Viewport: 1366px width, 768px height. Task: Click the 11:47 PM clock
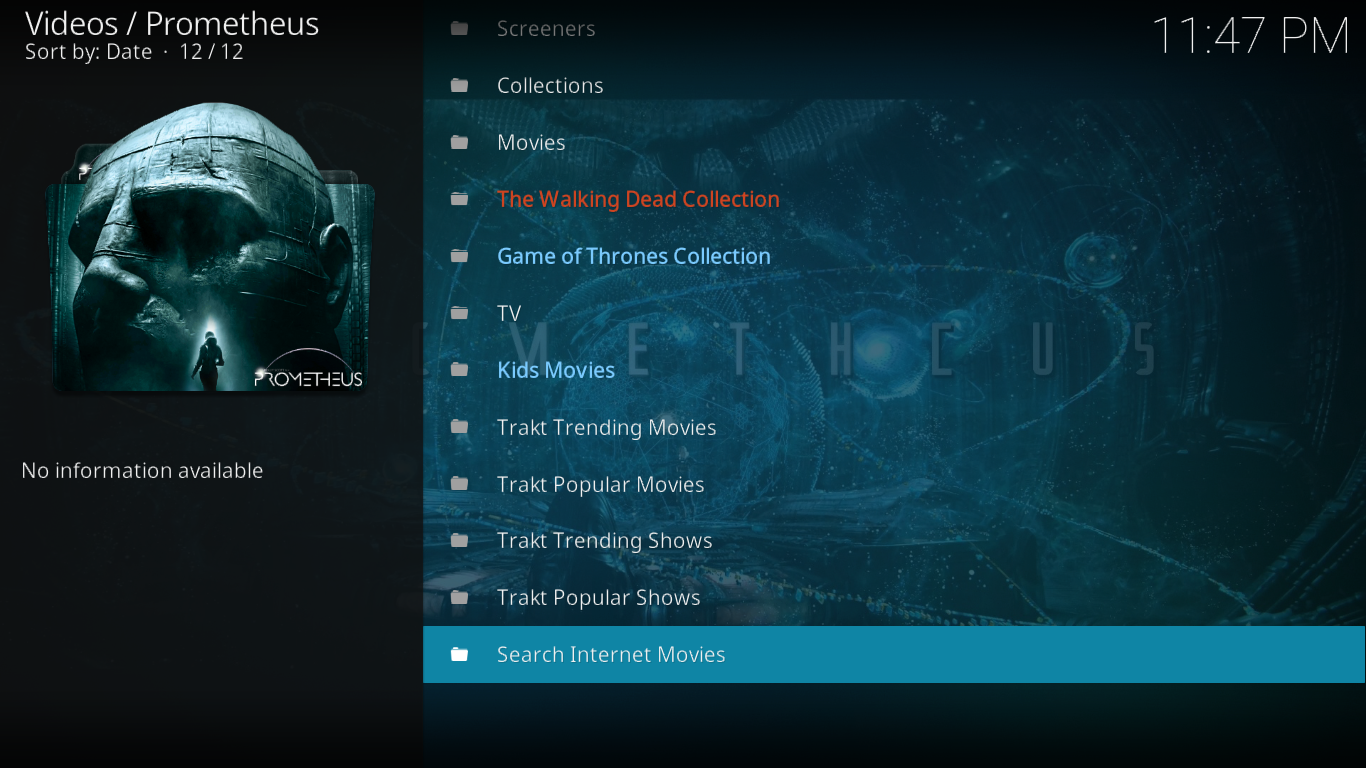pyautogui.click(x=1252, y=37)
